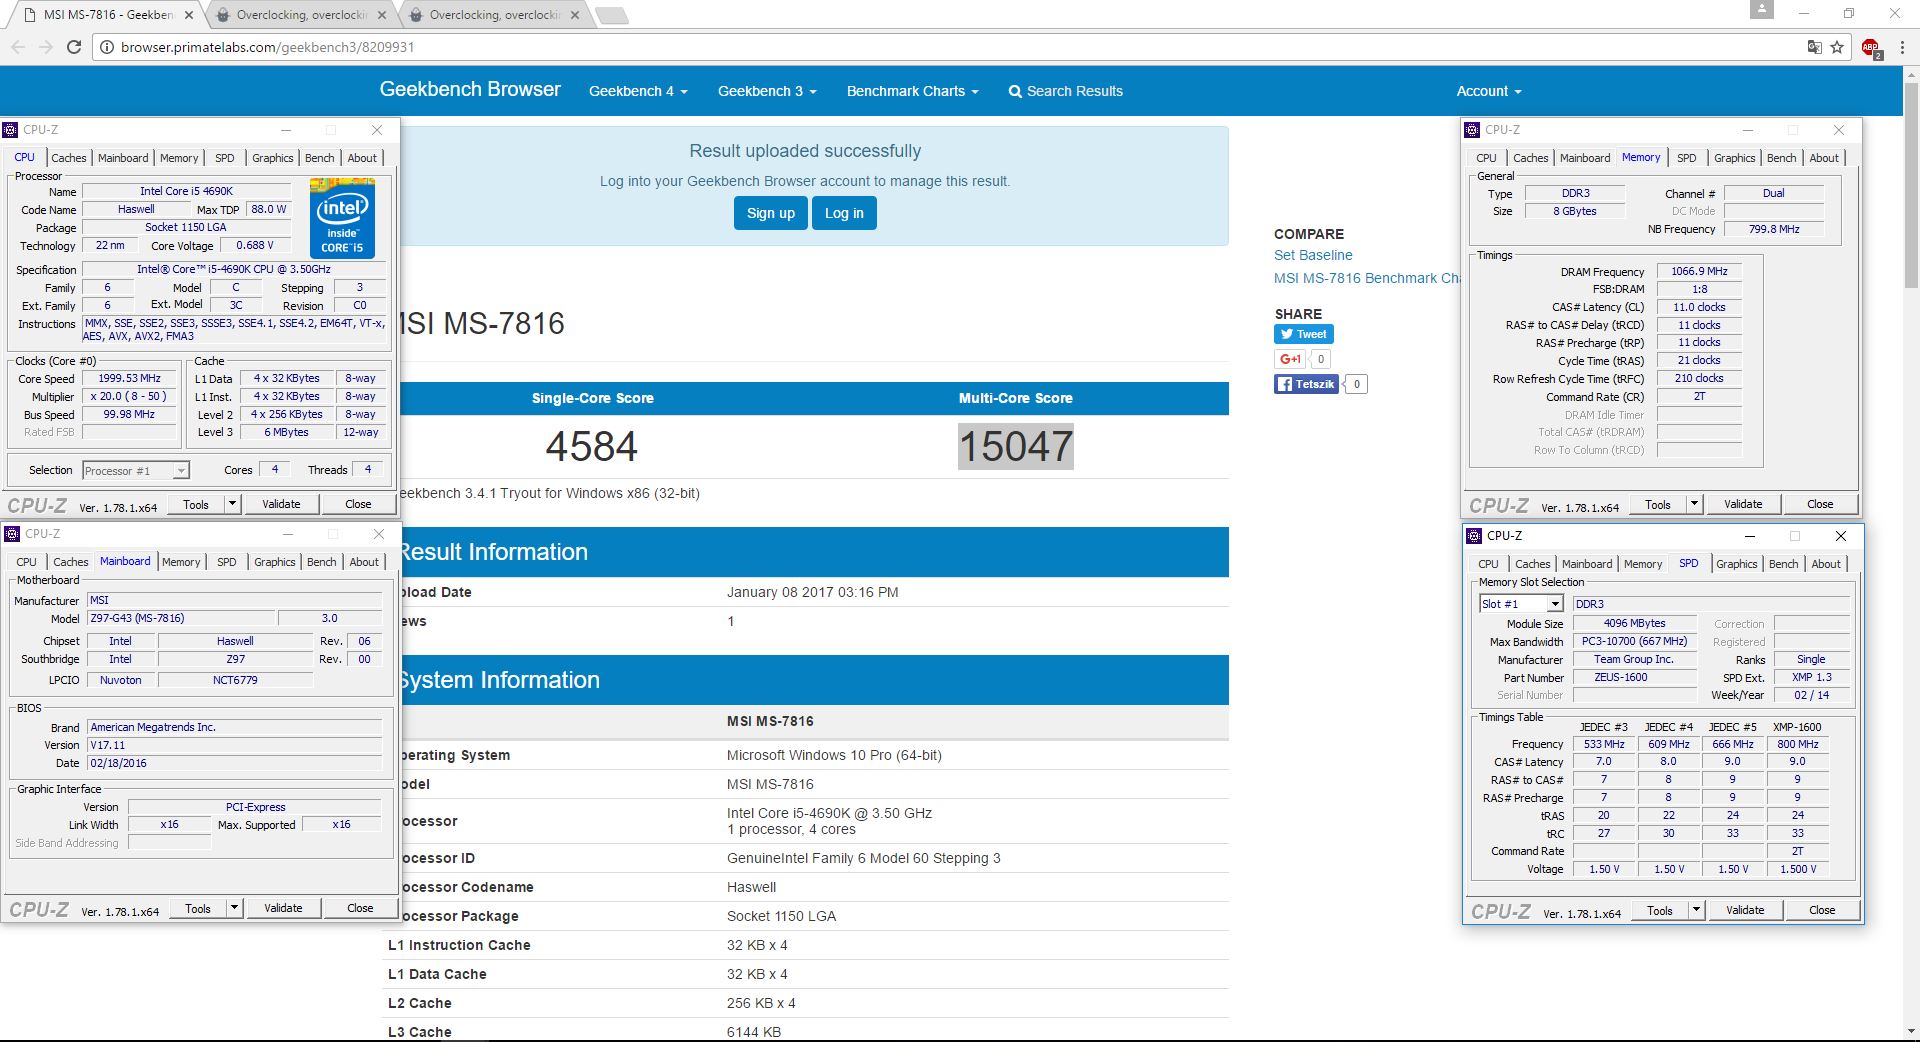This screenshot has height=1042, width=1920.
Task: Reload the page with the refresh icon
Action: 74,47
